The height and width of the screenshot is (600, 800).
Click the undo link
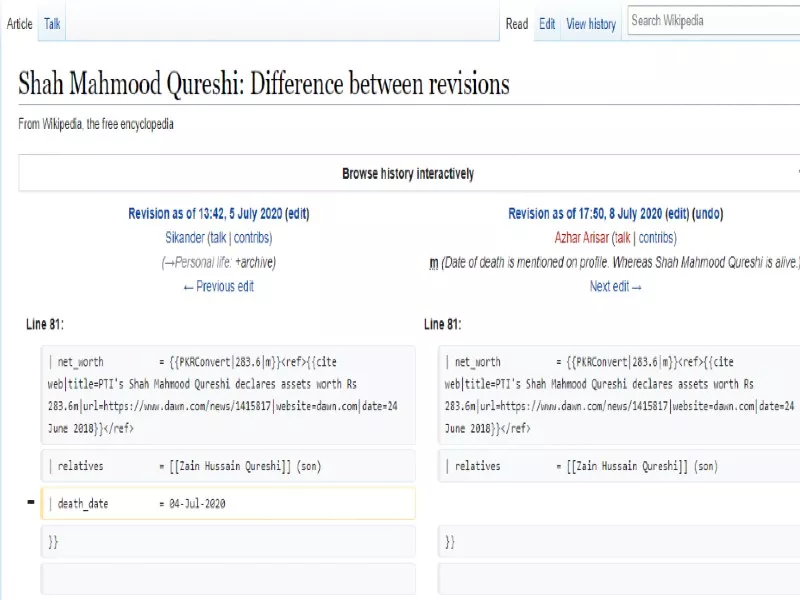pyautogui.click(x=708, y=213)
